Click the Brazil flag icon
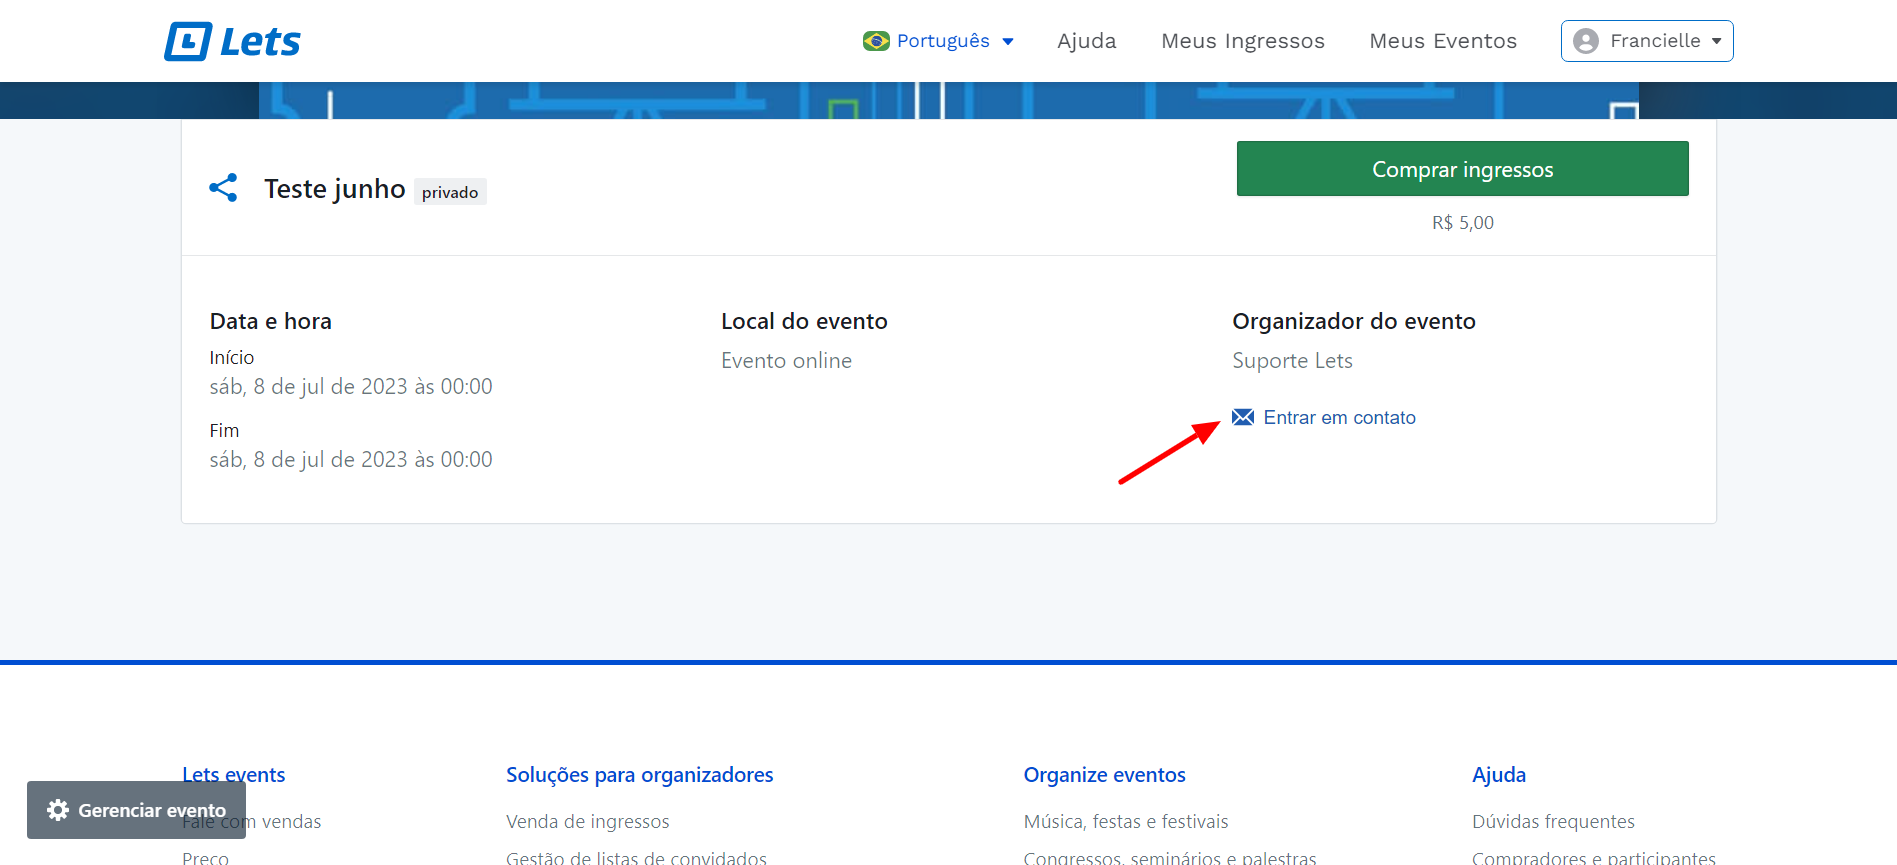Image resolution: width=1897 pixels, height=865 pixels. [x=876, y=41]
